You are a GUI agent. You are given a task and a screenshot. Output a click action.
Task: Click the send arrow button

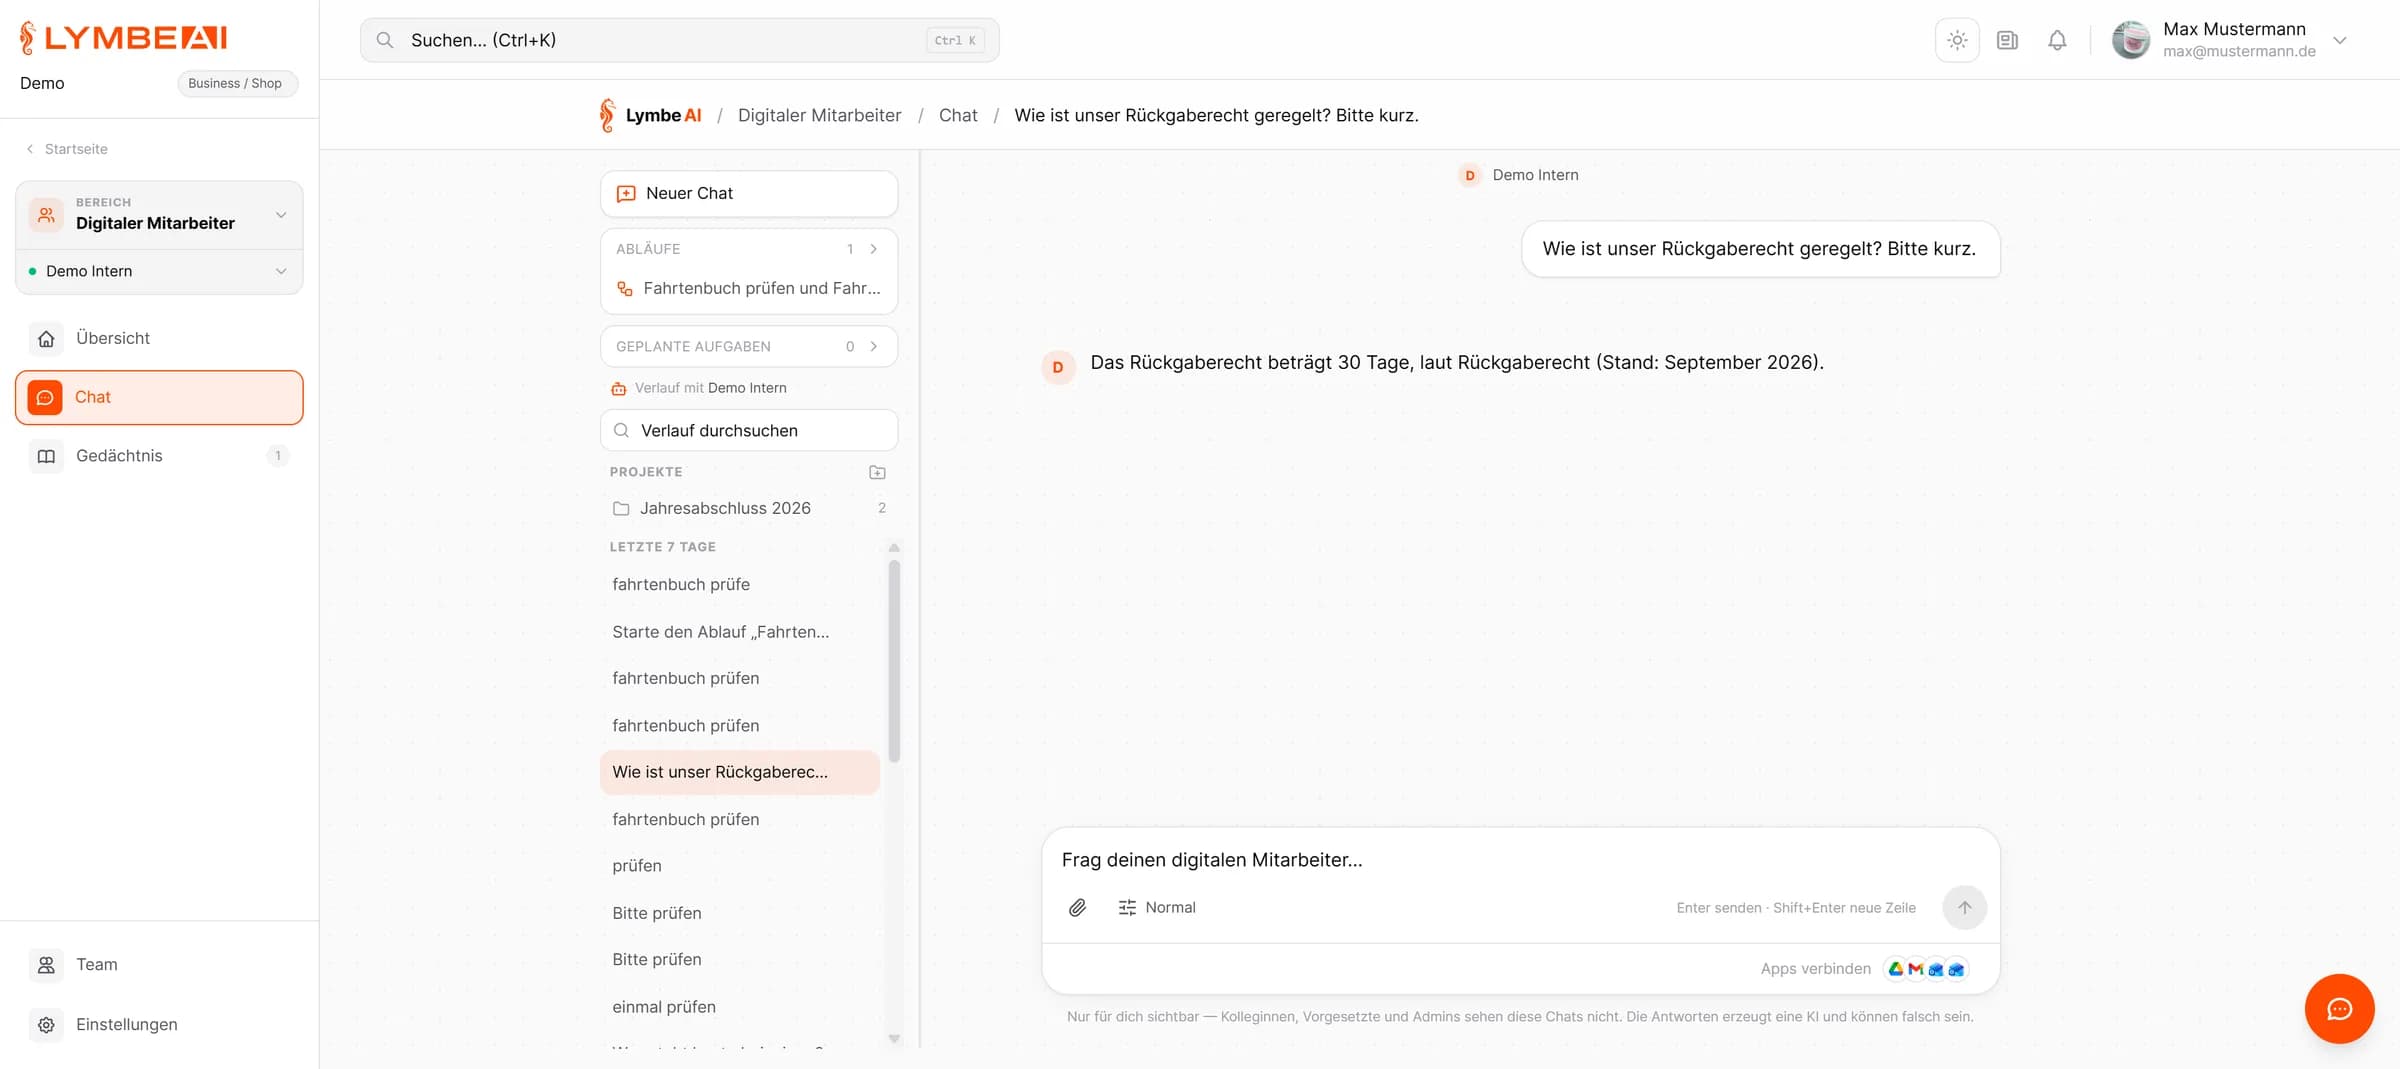pyautogui.click(x=1964, y=908)
